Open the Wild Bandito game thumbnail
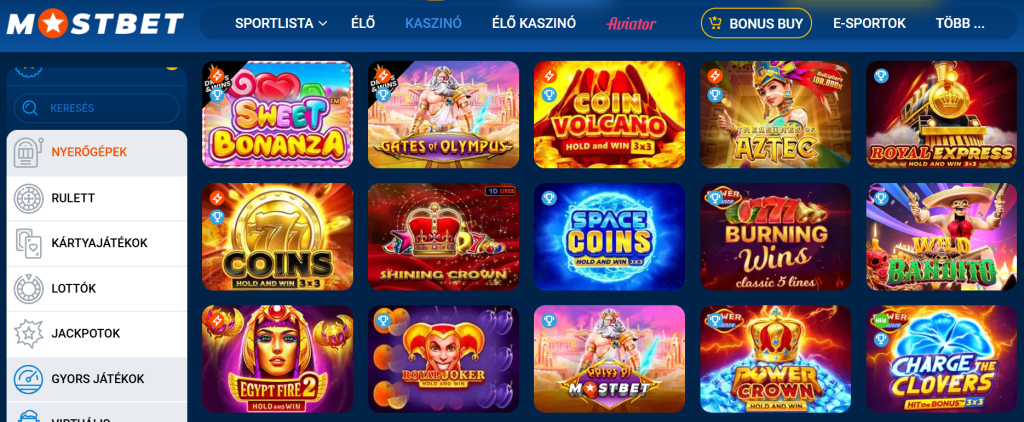Viewport: 1024px width, 422px height. [x=942, y=236]
